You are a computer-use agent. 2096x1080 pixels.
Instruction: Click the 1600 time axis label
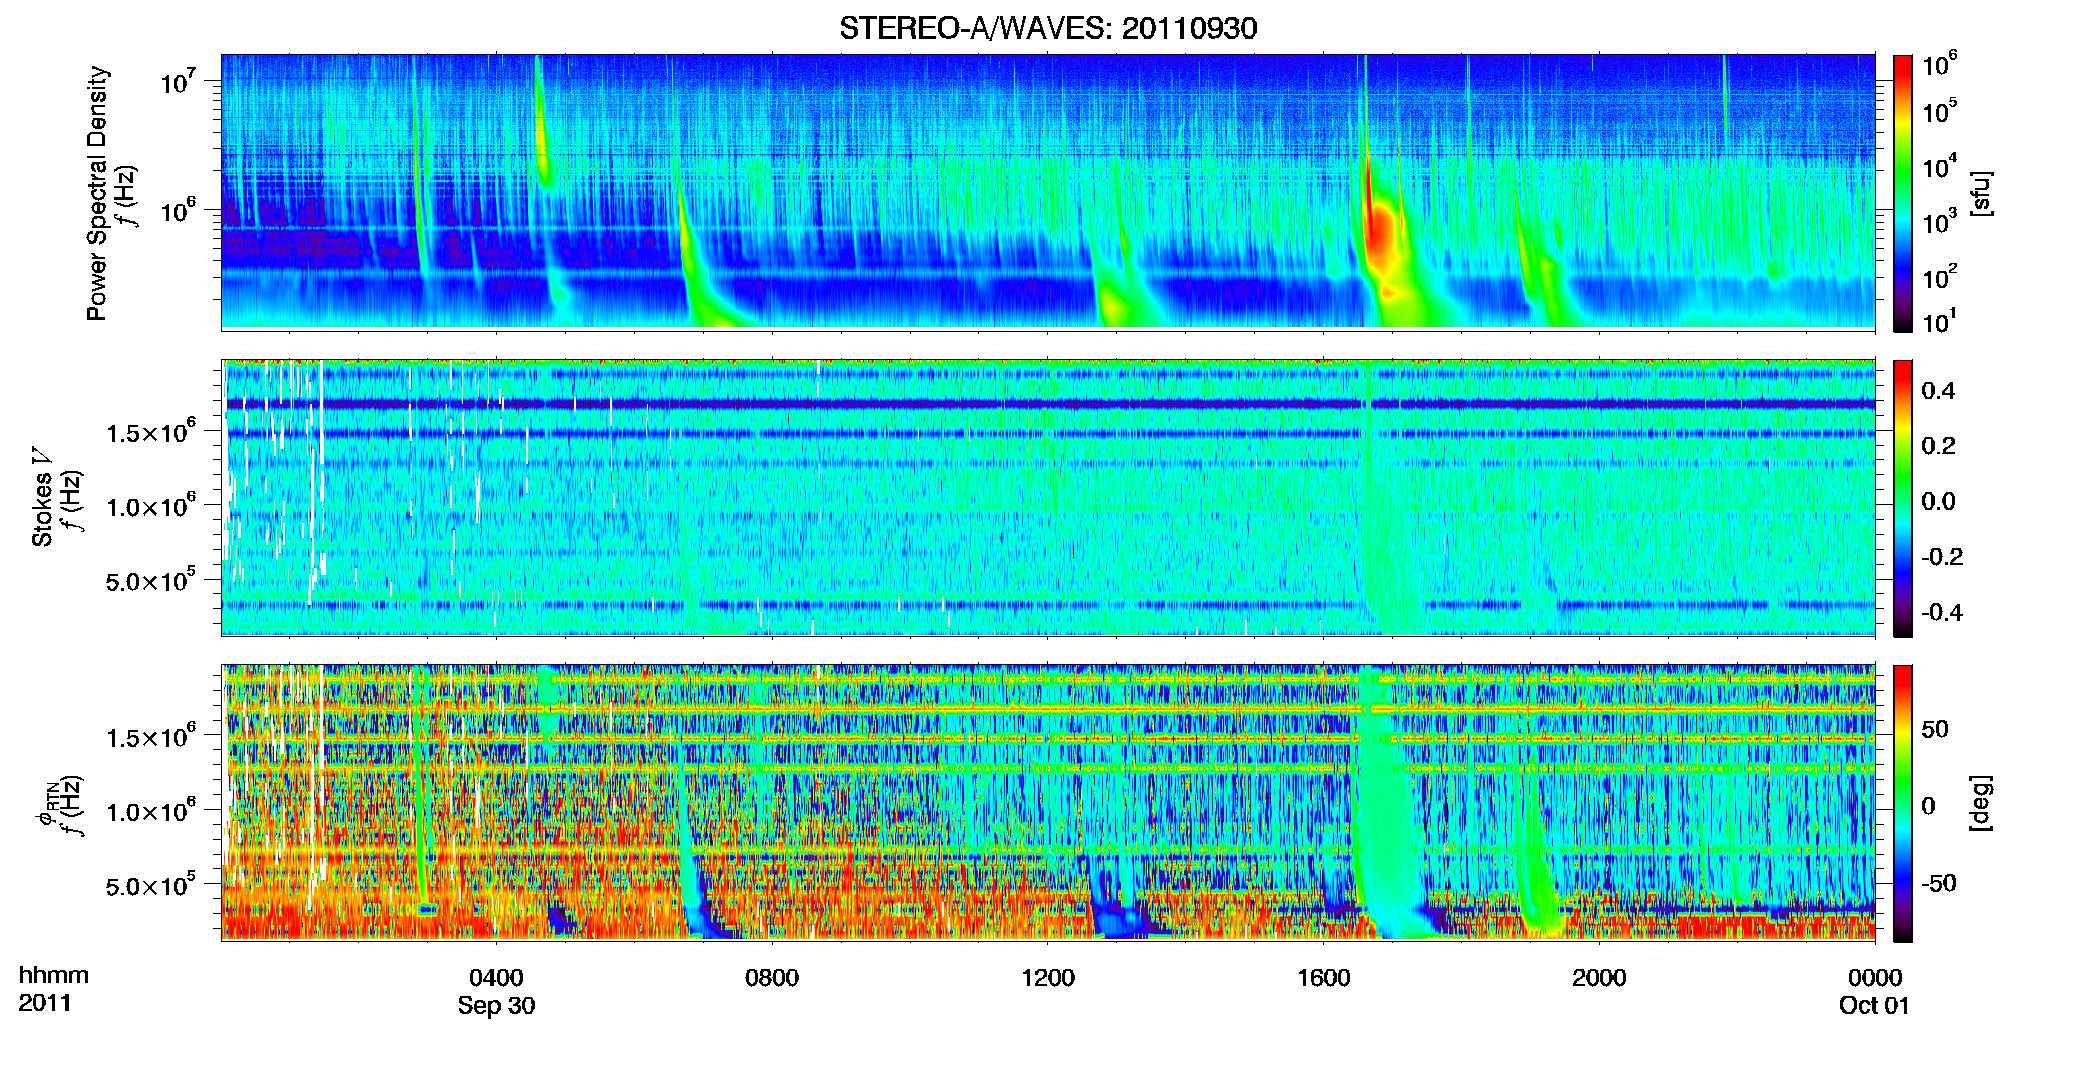pyautogui.click(x=1324, y=978)
